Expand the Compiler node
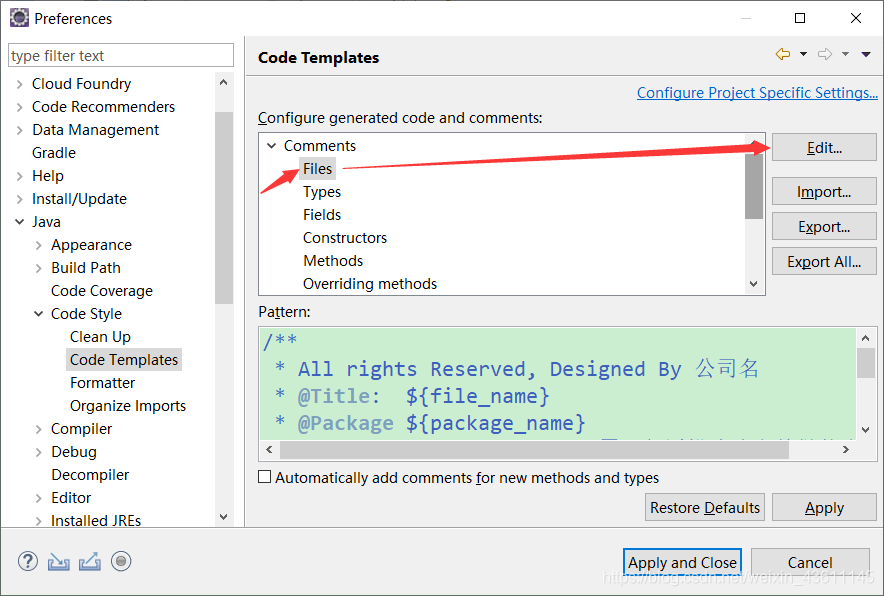This screenshot has width=884, height=596. (38, 429)
